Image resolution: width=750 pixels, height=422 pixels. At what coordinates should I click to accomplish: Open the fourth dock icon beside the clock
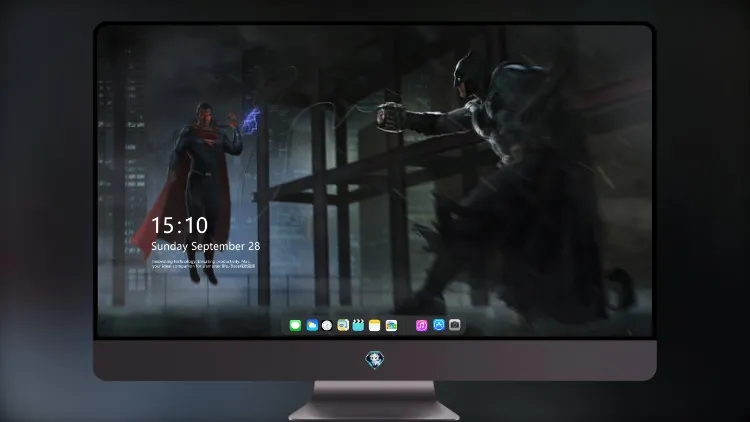click(343, 326)
